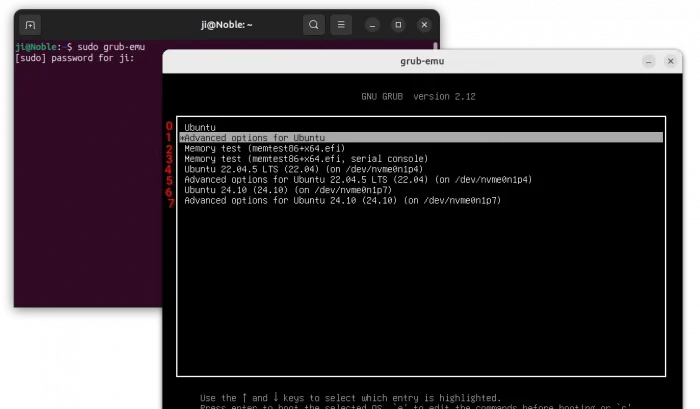Open the search tool in the terminal window
This screenshot has width=700, height=409.
click(x=314, y=25)
